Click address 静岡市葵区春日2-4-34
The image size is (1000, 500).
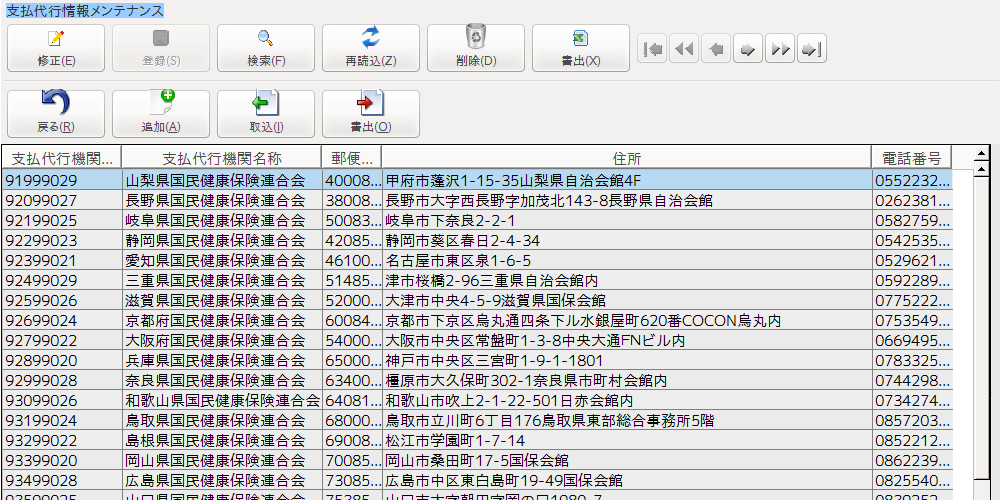click(x=626, y=240)
